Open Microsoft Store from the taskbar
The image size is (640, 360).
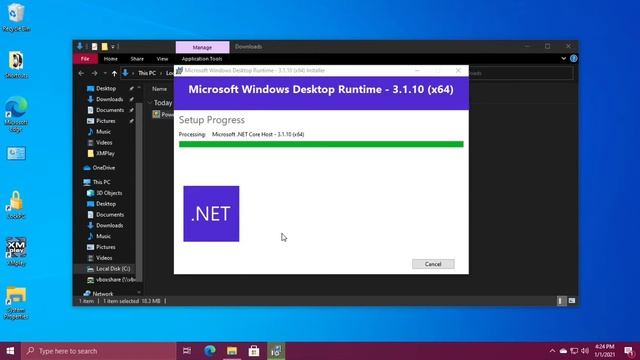(x=254, y=351)
